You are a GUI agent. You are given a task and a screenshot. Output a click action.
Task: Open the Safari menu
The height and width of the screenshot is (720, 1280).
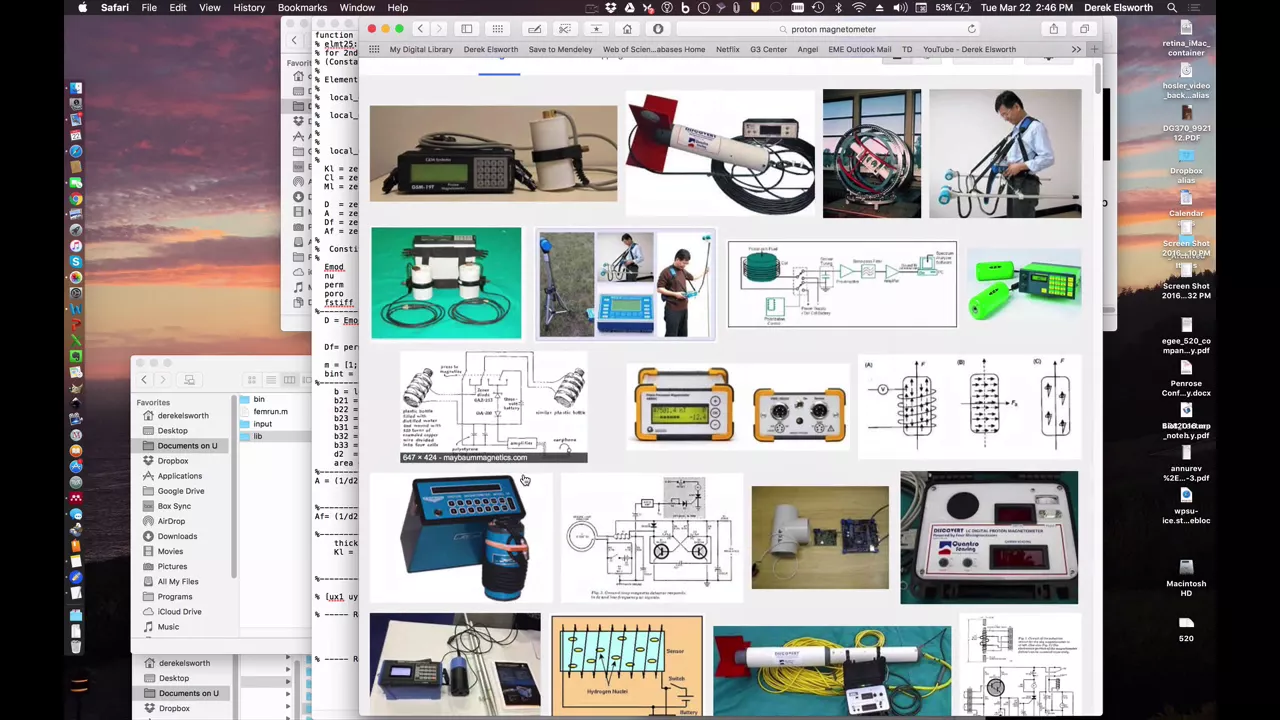tap(114, 8)
